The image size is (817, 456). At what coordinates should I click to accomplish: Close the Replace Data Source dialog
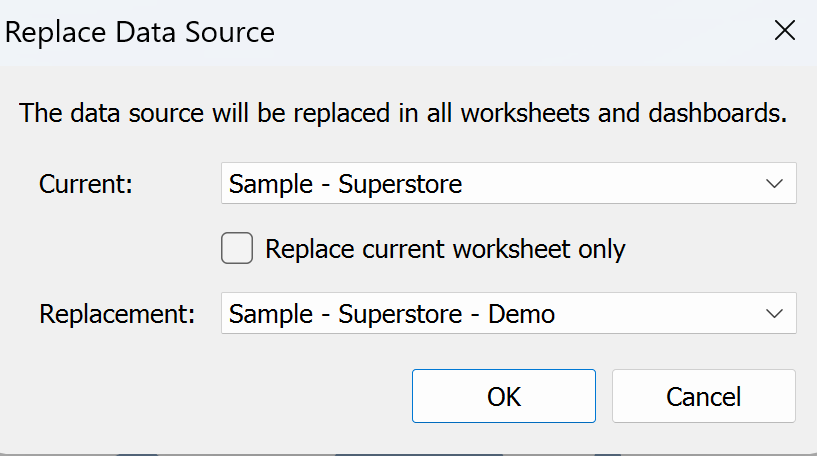[785, 31]
